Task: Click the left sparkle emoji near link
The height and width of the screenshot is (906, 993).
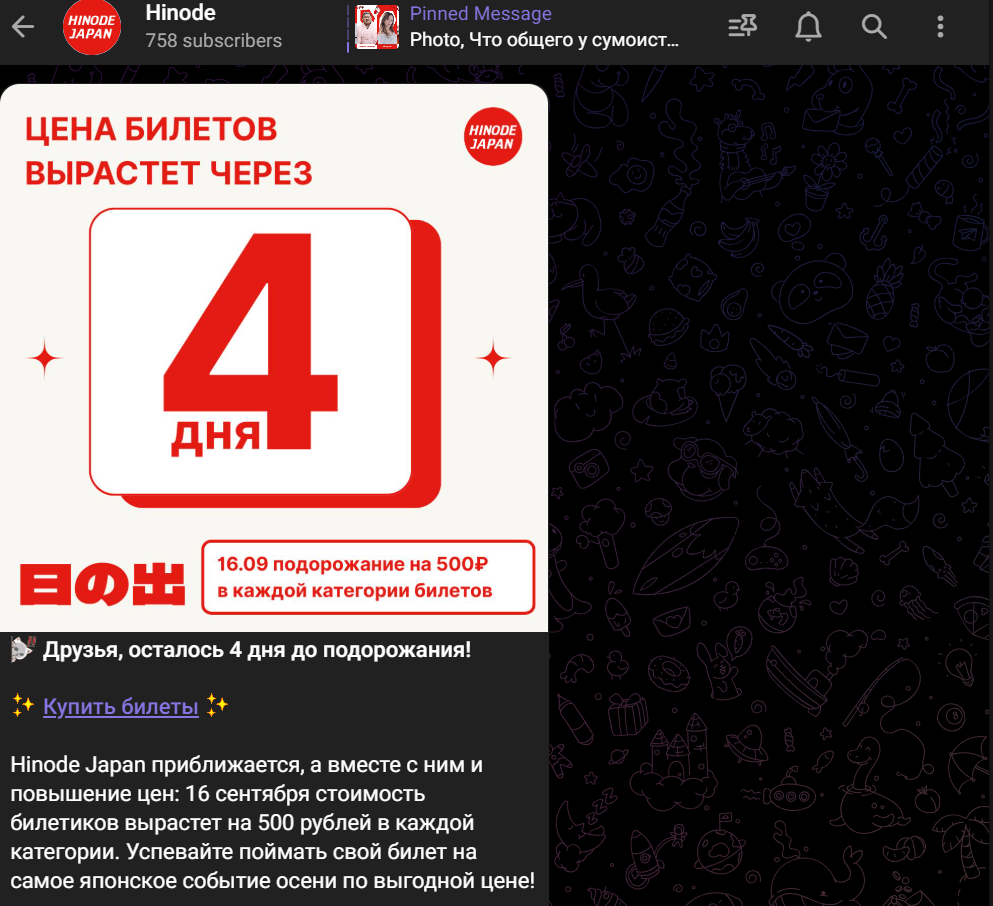Action: pyautogui.click(x=23, y=705)
